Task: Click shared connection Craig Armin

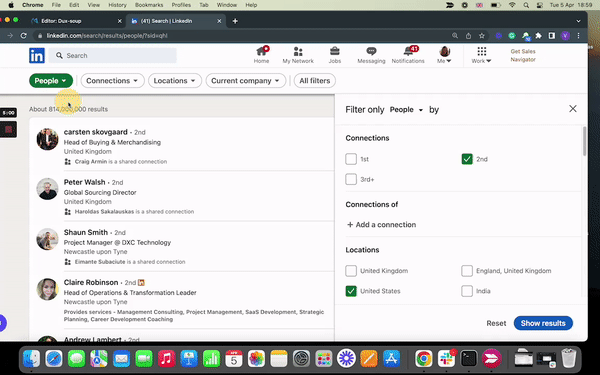Action: [91, 161]
